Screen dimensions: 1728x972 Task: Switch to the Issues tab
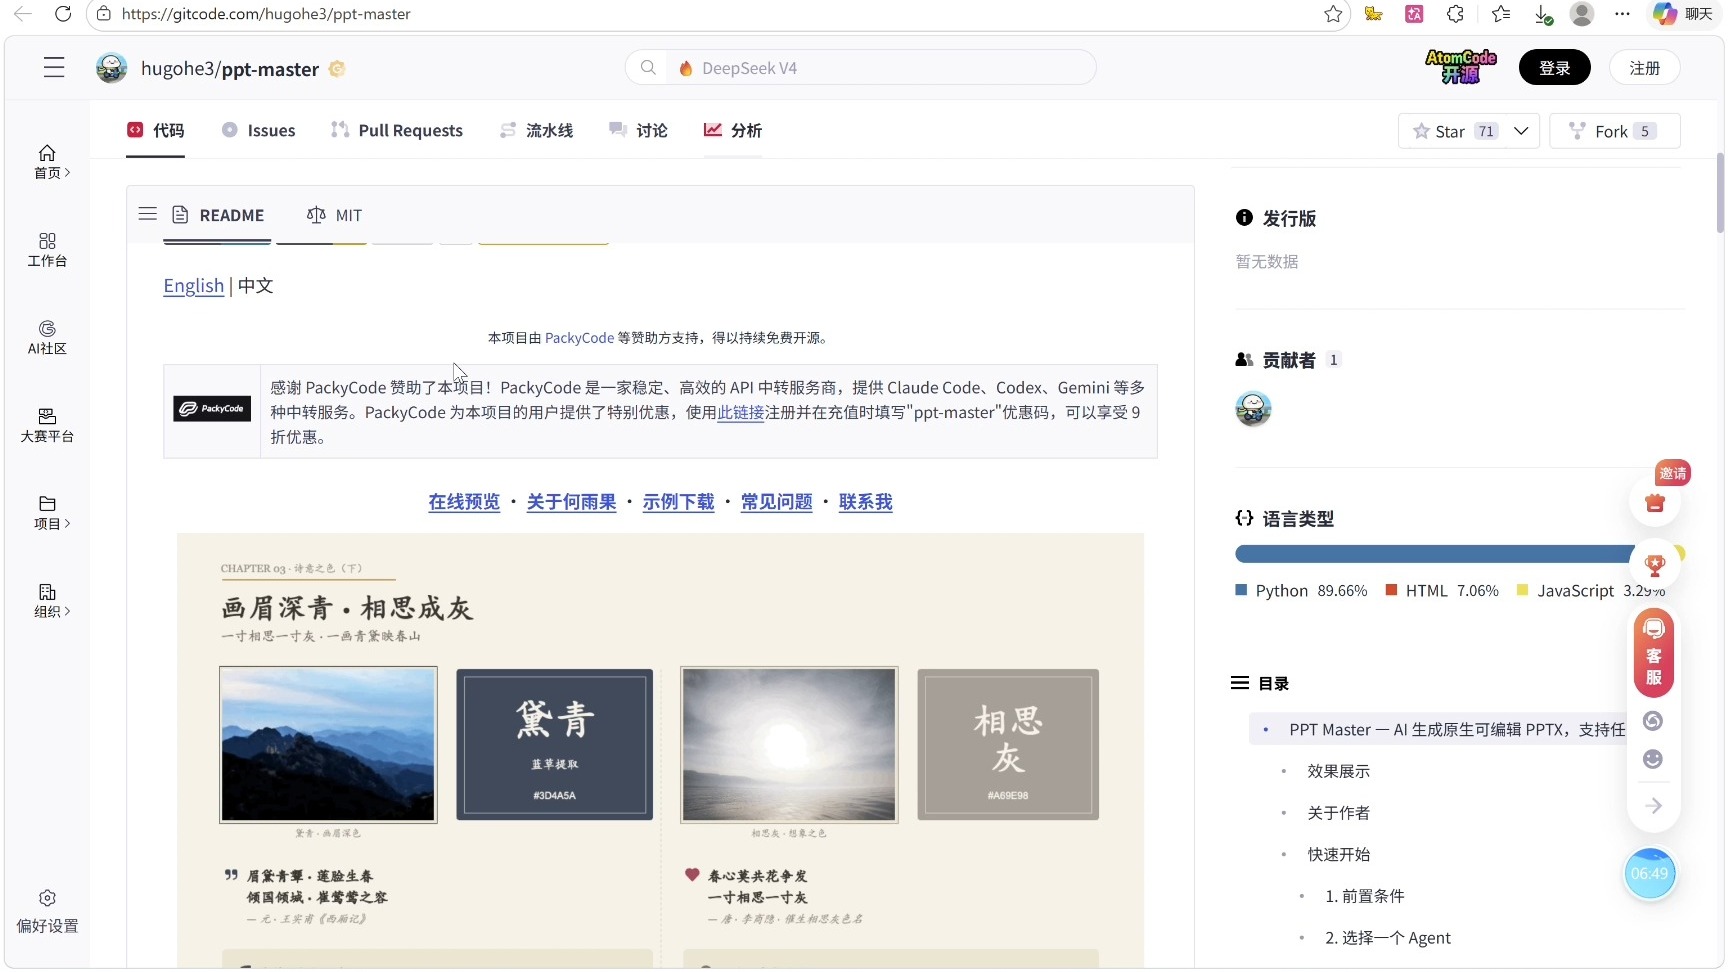coord(259,130)
